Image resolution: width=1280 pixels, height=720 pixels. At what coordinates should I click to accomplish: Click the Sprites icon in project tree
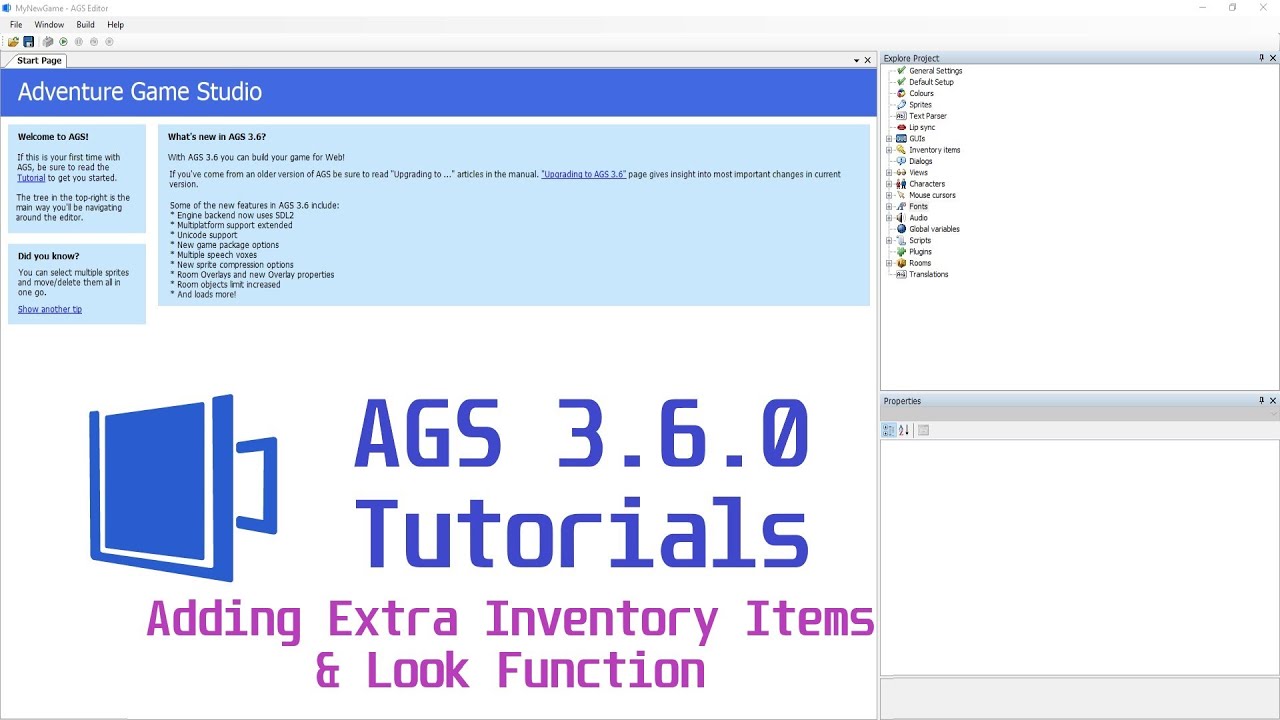[x=901, y=105]
